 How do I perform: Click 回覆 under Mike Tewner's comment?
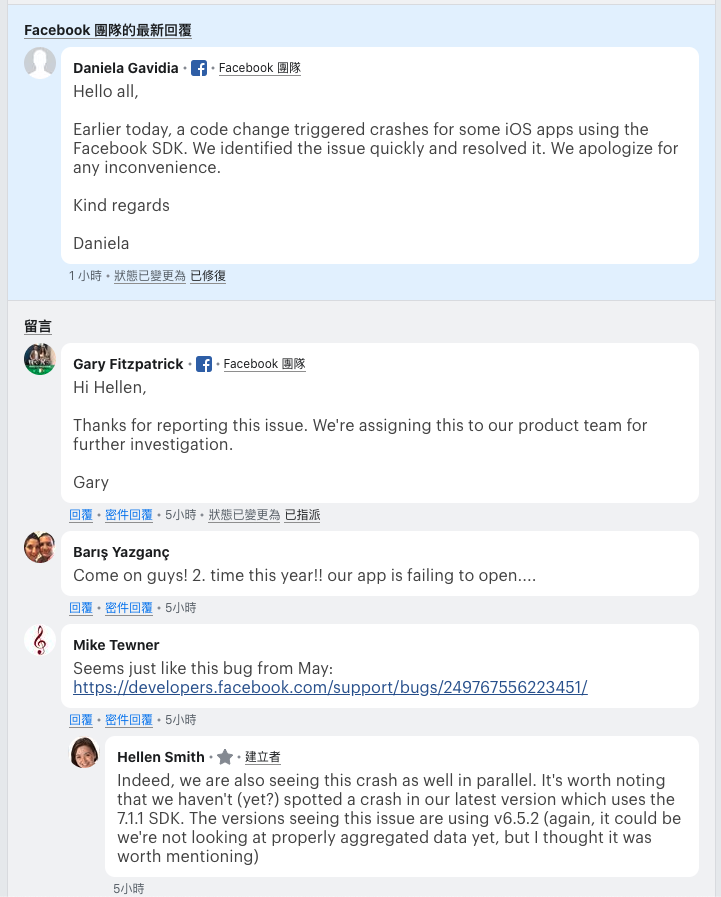[81, 719]
